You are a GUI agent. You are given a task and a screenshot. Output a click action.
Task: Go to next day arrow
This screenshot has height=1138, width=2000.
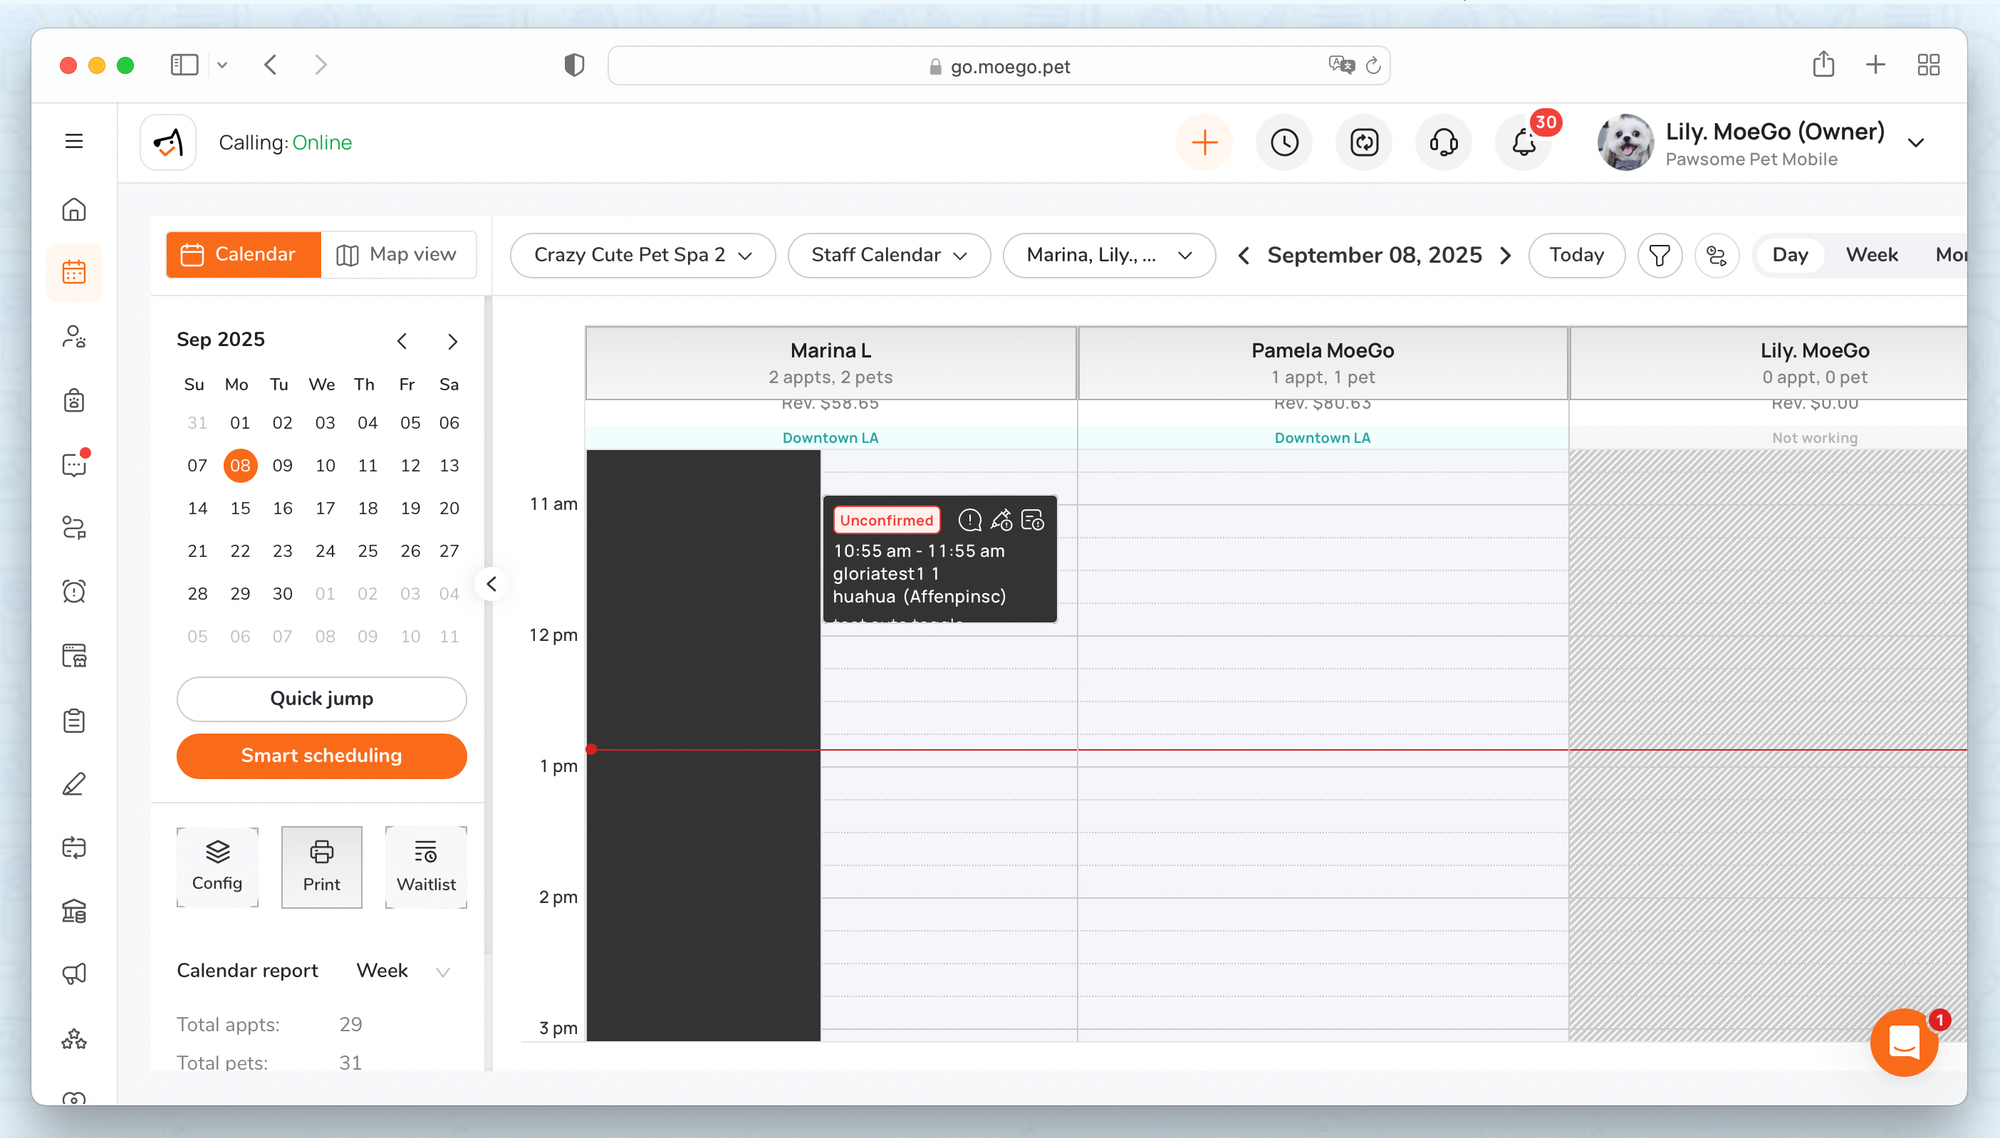(1505, 255)
